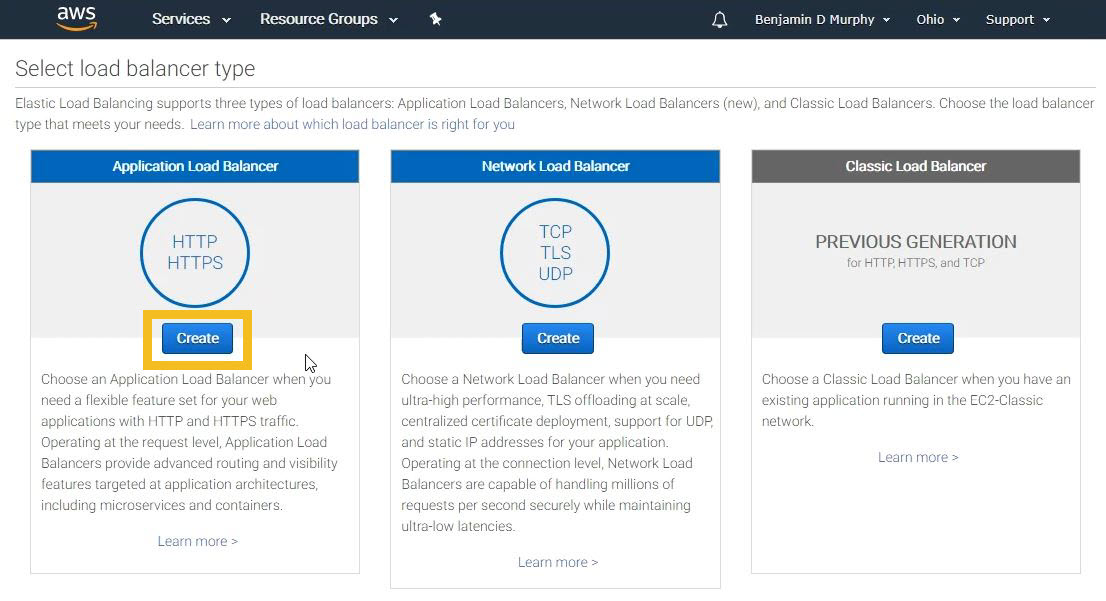This screenshot has width=1106, height=601.
Task: Click the PREVIOUS GENERATION text
Action: click(x=916, y=242)
